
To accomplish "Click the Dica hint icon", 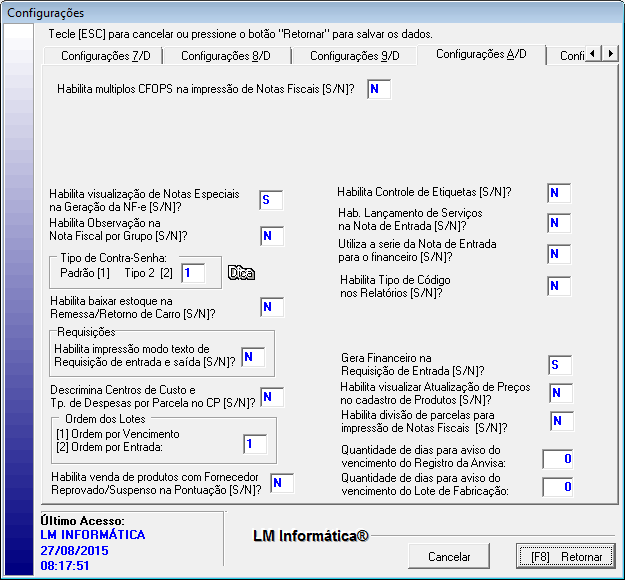I will click(x=241, y=272).
